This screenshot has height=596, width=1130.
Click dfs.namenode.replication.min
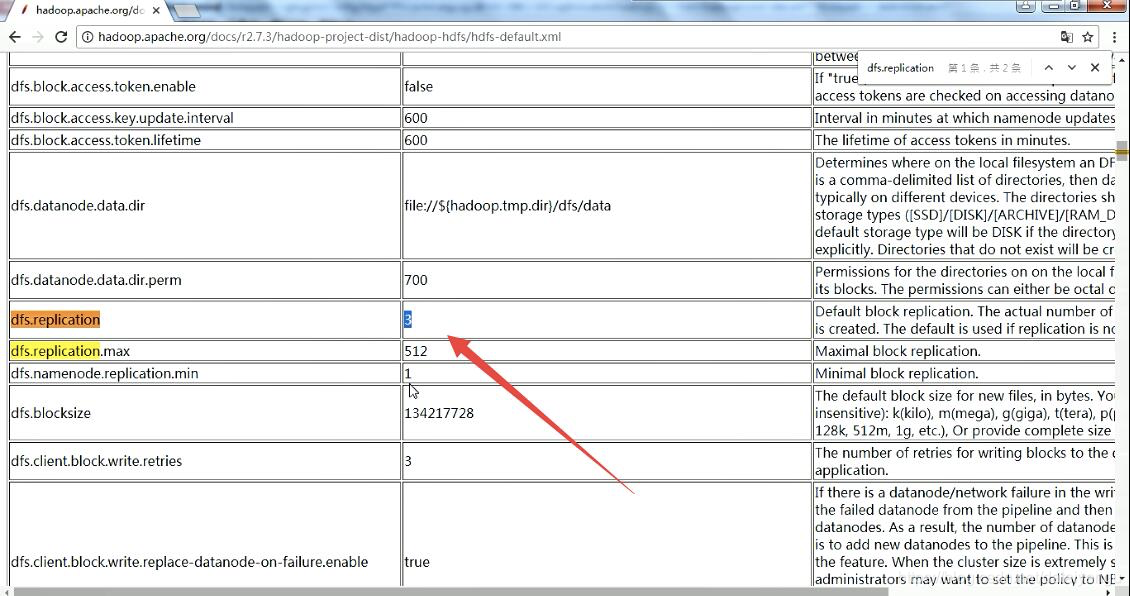coord(104,373)
